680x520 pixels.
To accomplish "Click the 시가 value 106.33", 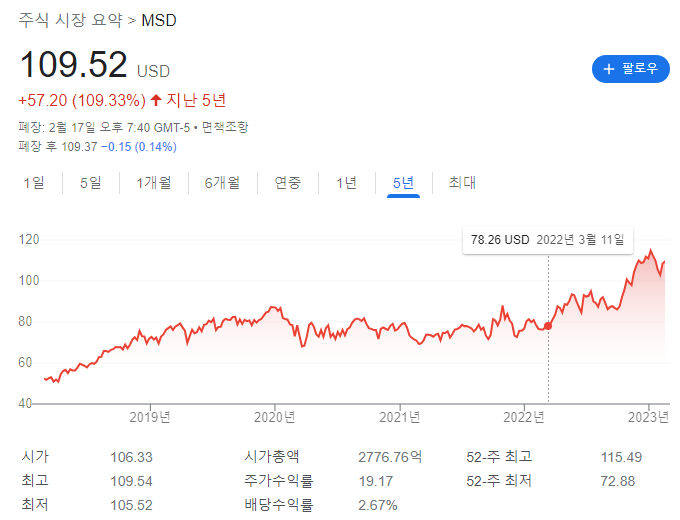I will click(x=131, y=457).
